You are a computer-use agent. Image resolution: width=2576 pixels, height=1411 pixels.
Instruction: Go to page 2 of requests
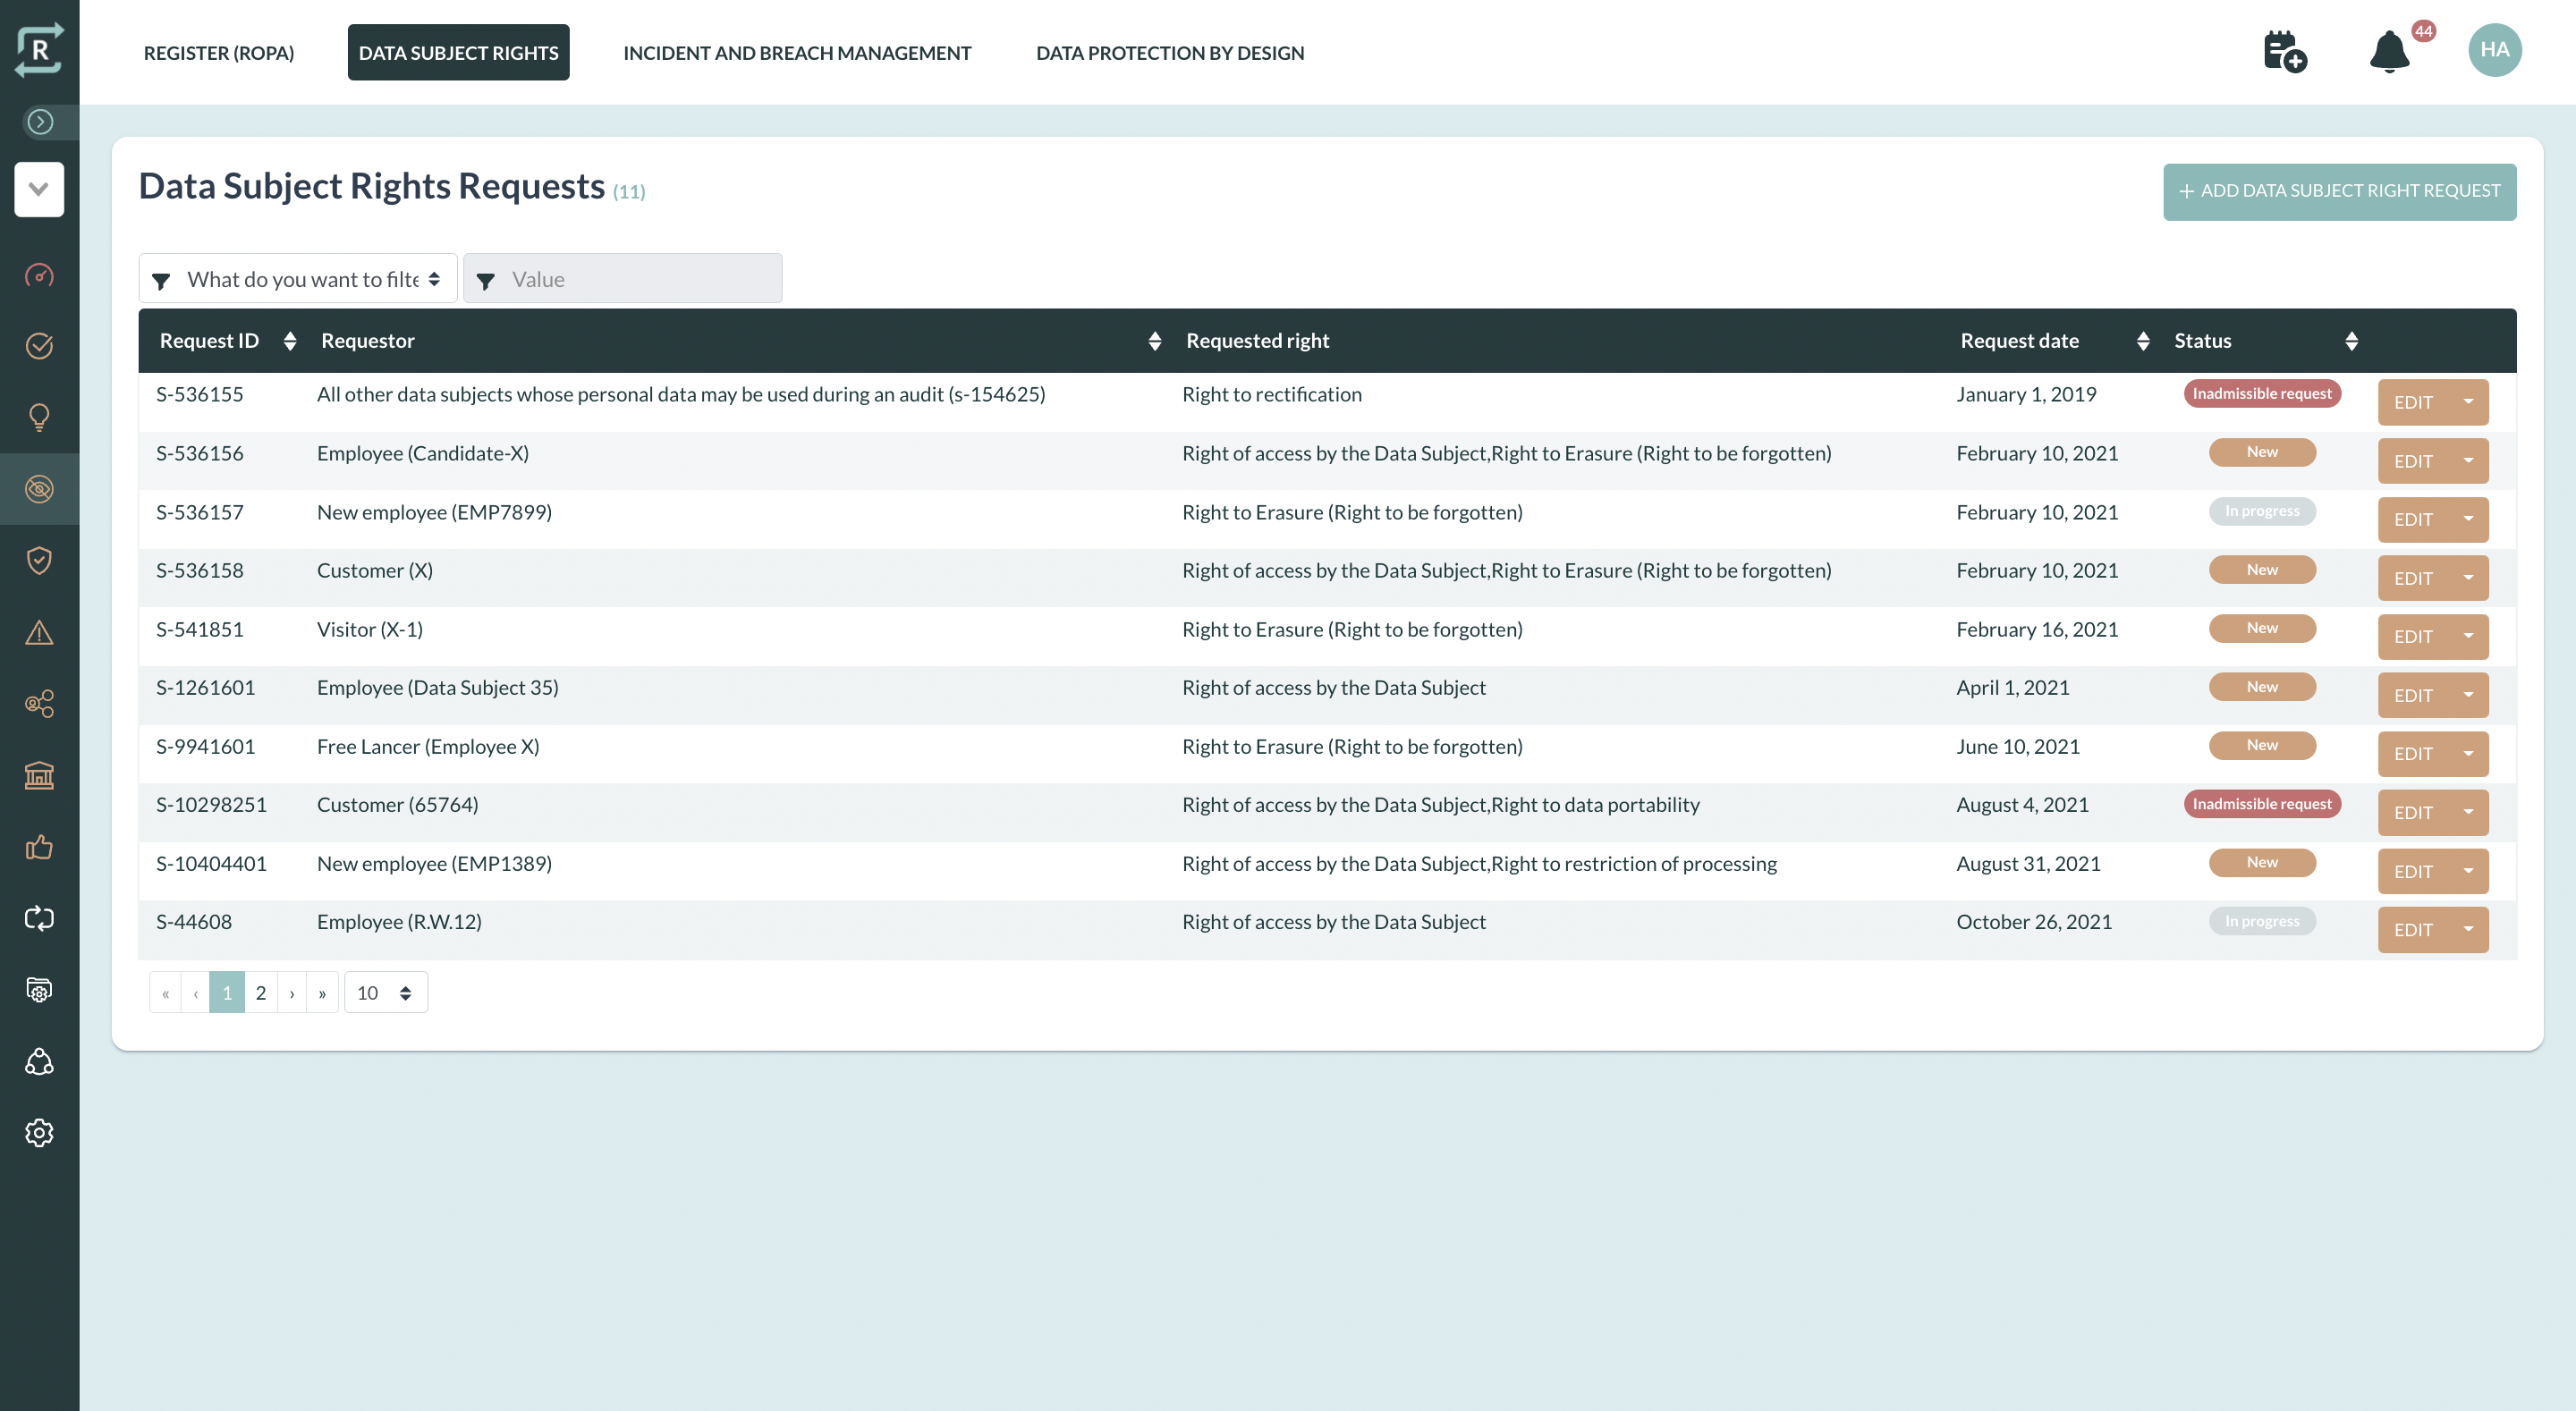coord(260,992)
